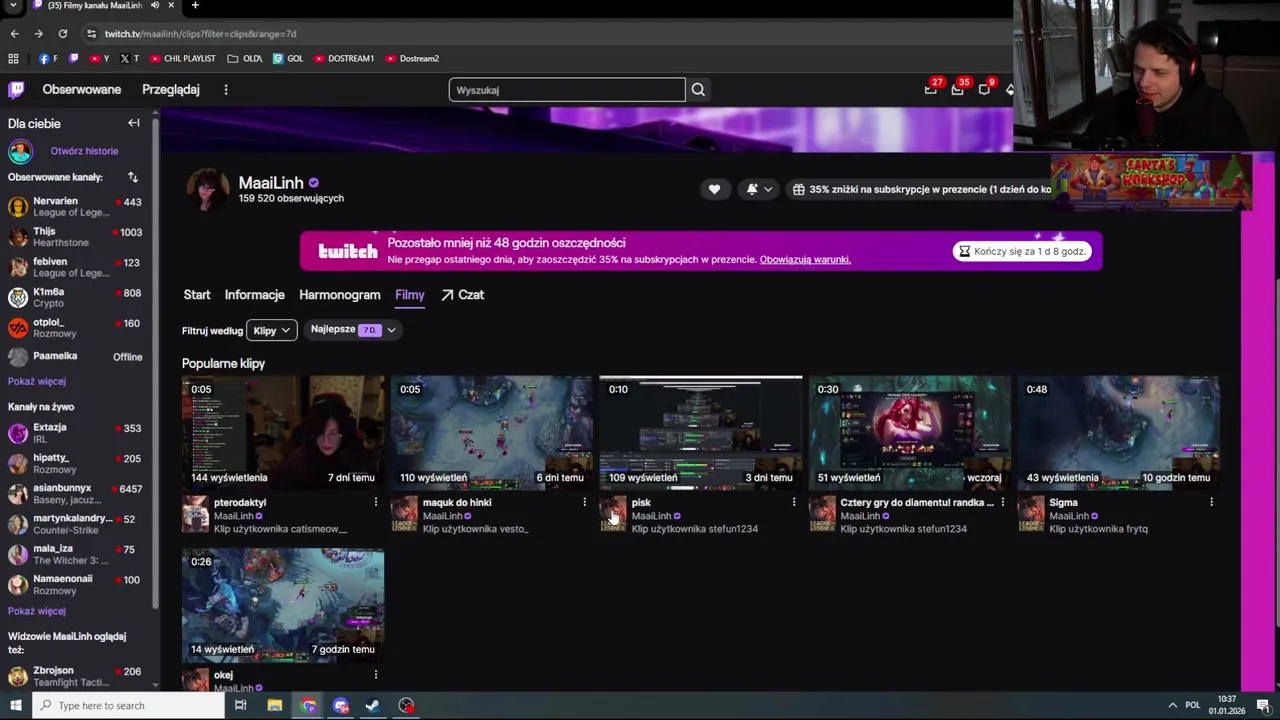Sort followed channels using arrows icon
The image size is (1280, 720).
click(x=132, y=177)
